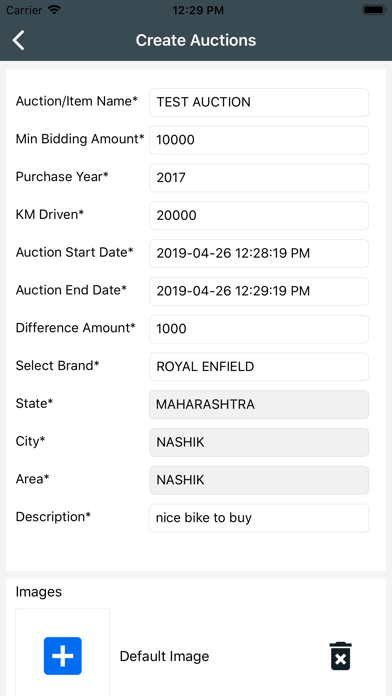Delete default image with trash icon
The image size is (392, 696).
(341, 656)
